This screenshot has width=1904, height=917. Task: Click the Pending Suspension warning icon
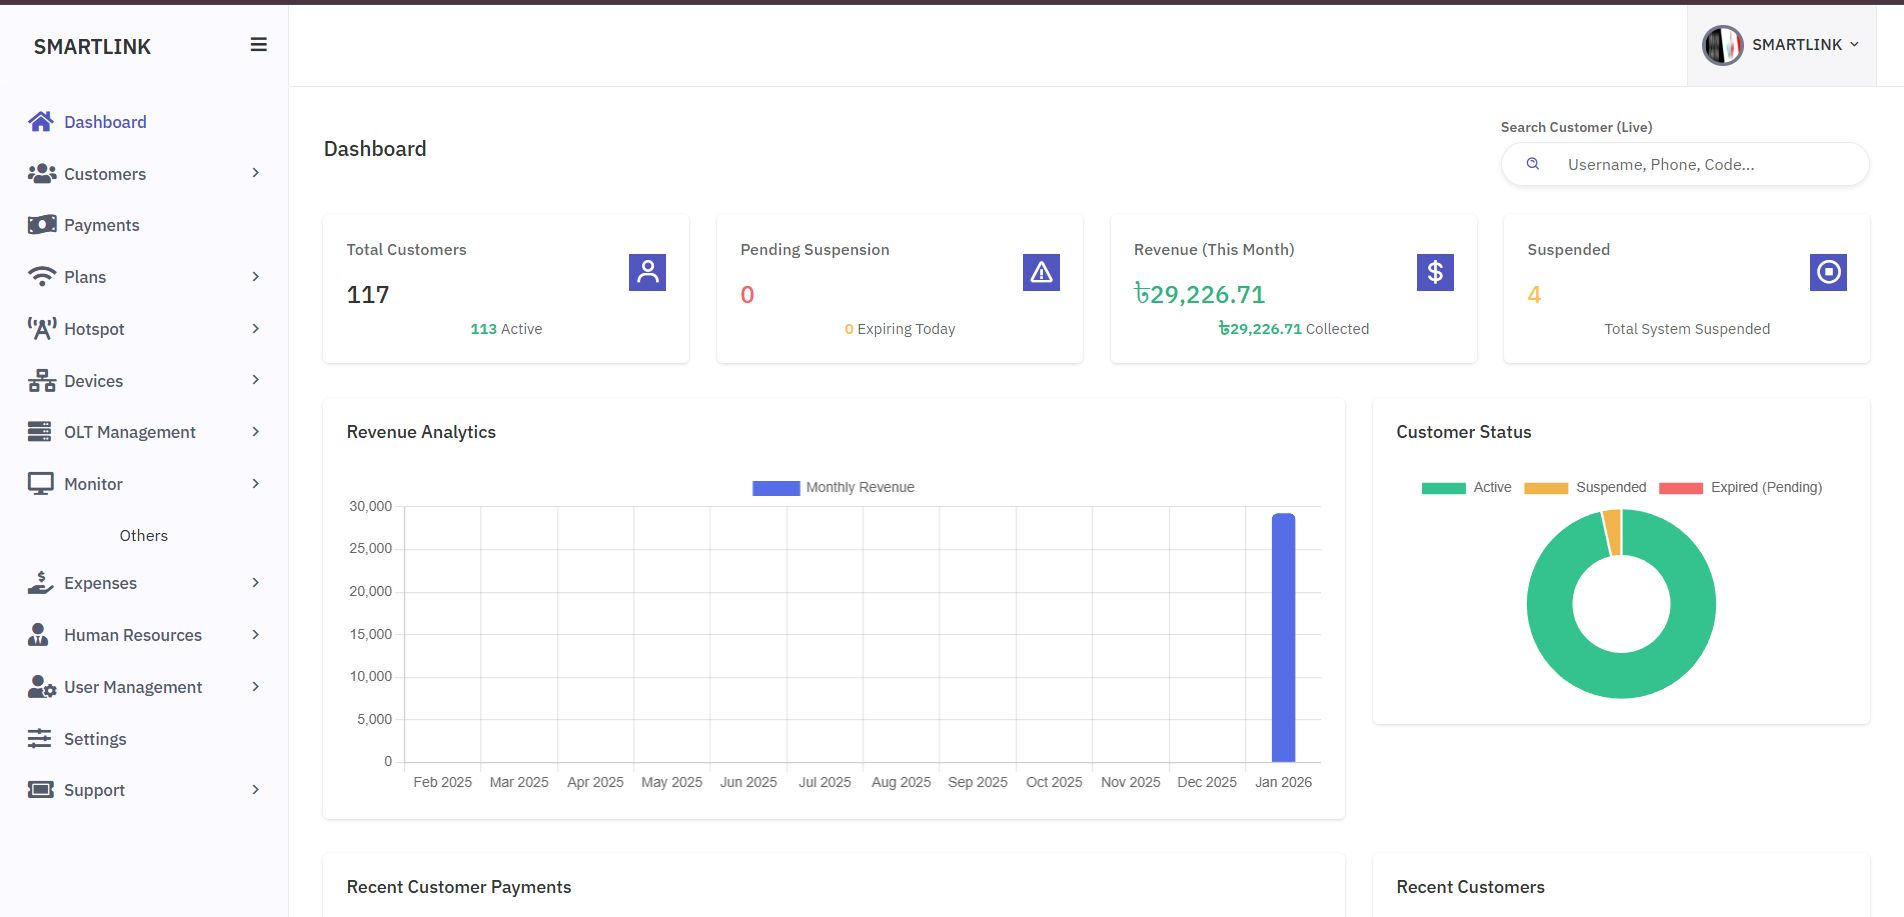[1041, 272]
